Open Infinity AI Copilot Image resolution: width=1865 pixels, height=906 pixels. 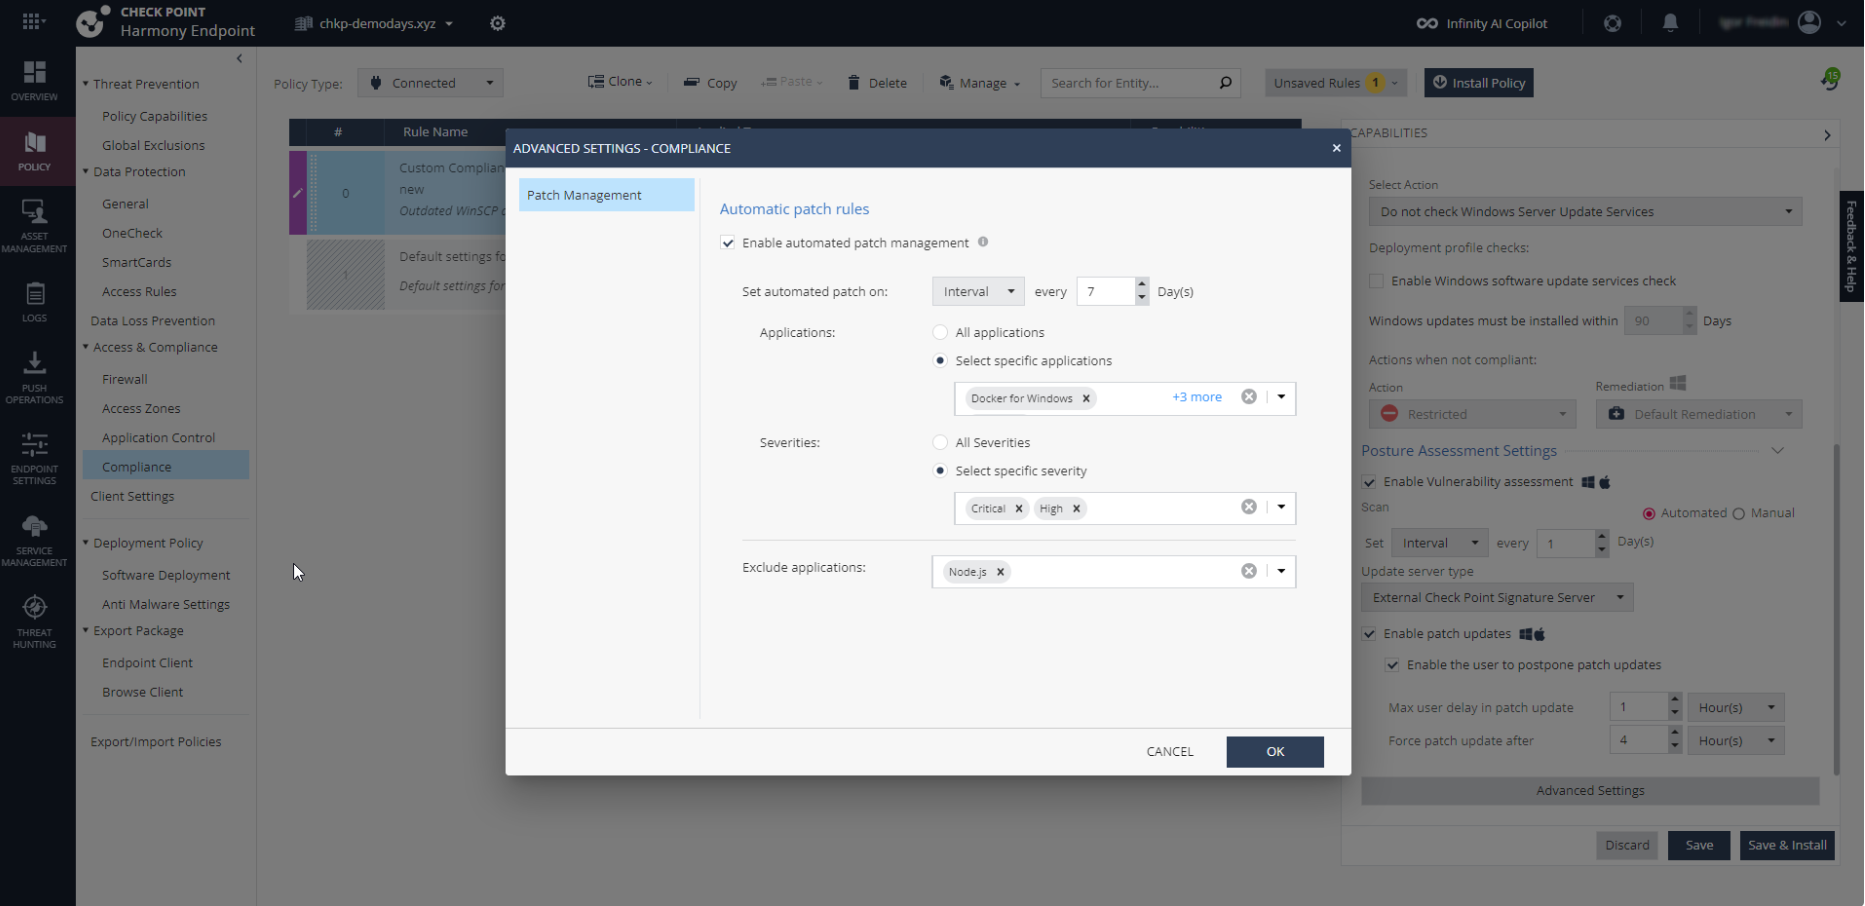pyautogui.click(x=1482, y=23)
